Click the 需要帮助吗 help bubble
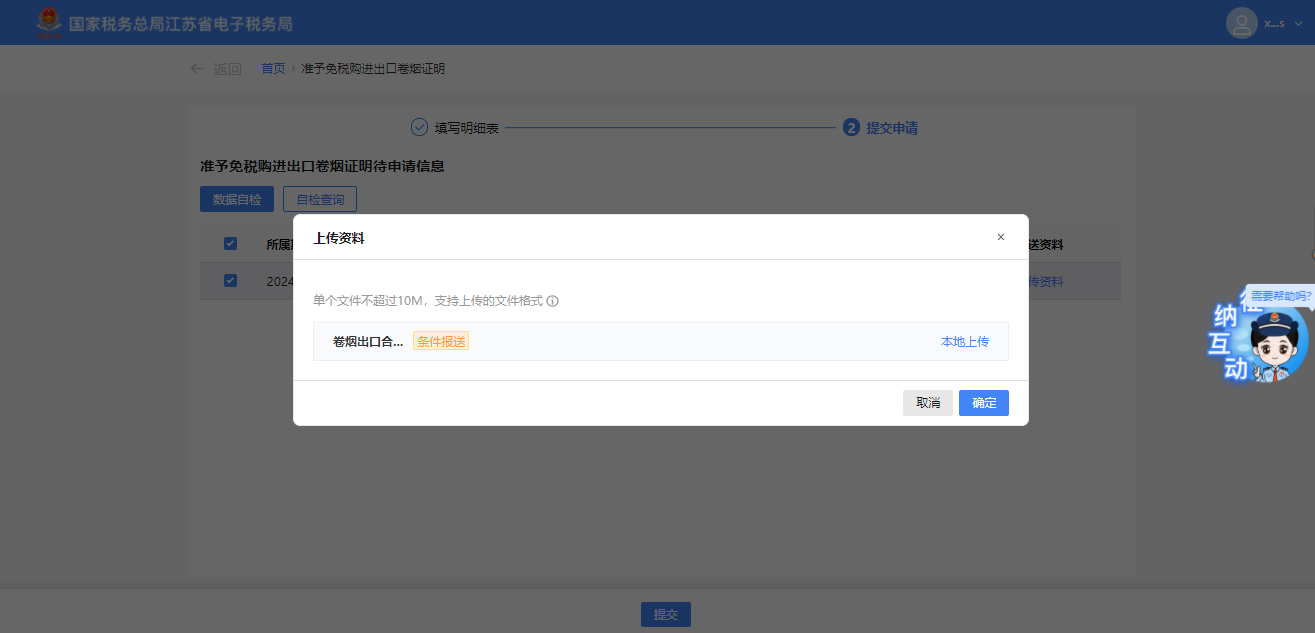1315x633 pixels. click(1280, 296)
